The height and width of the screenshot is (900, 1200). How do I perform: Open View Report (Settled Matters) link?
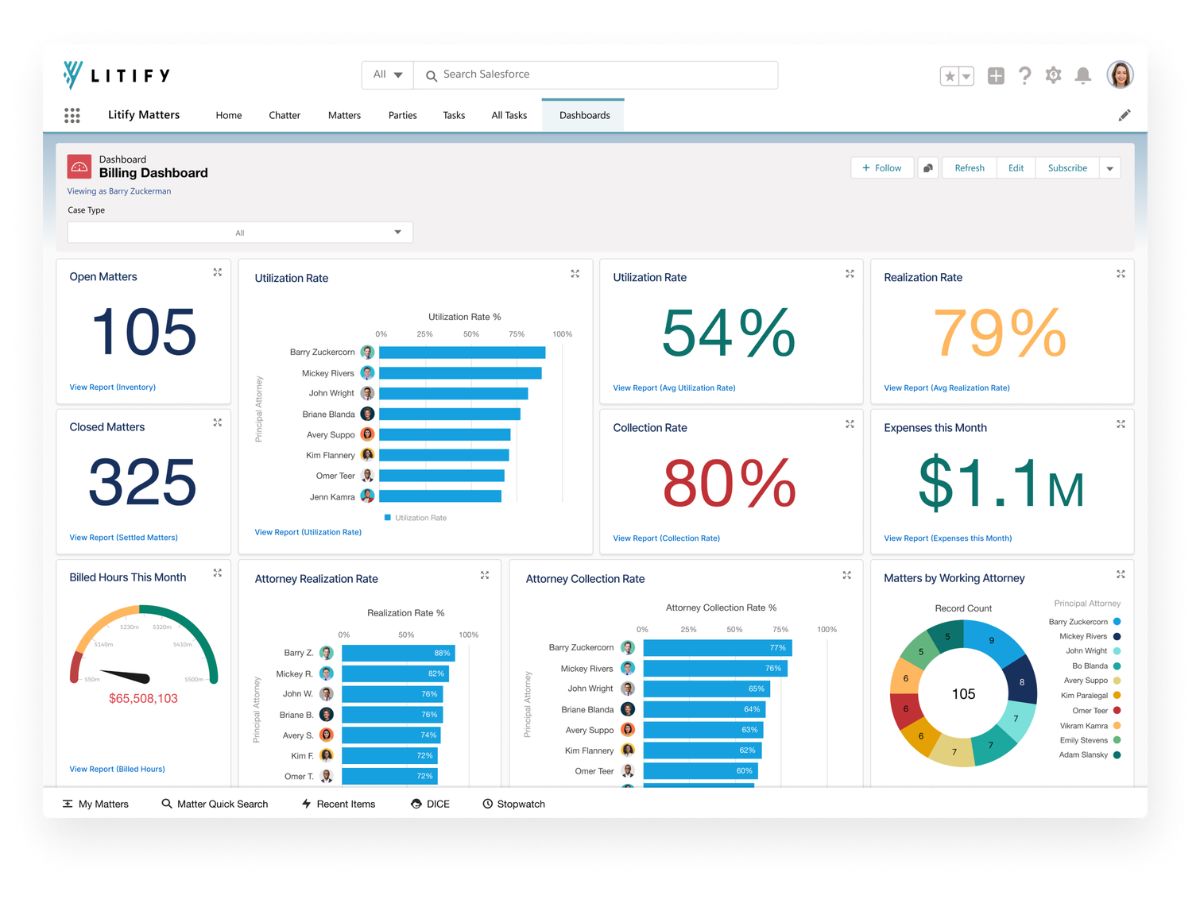coord(123,537)
